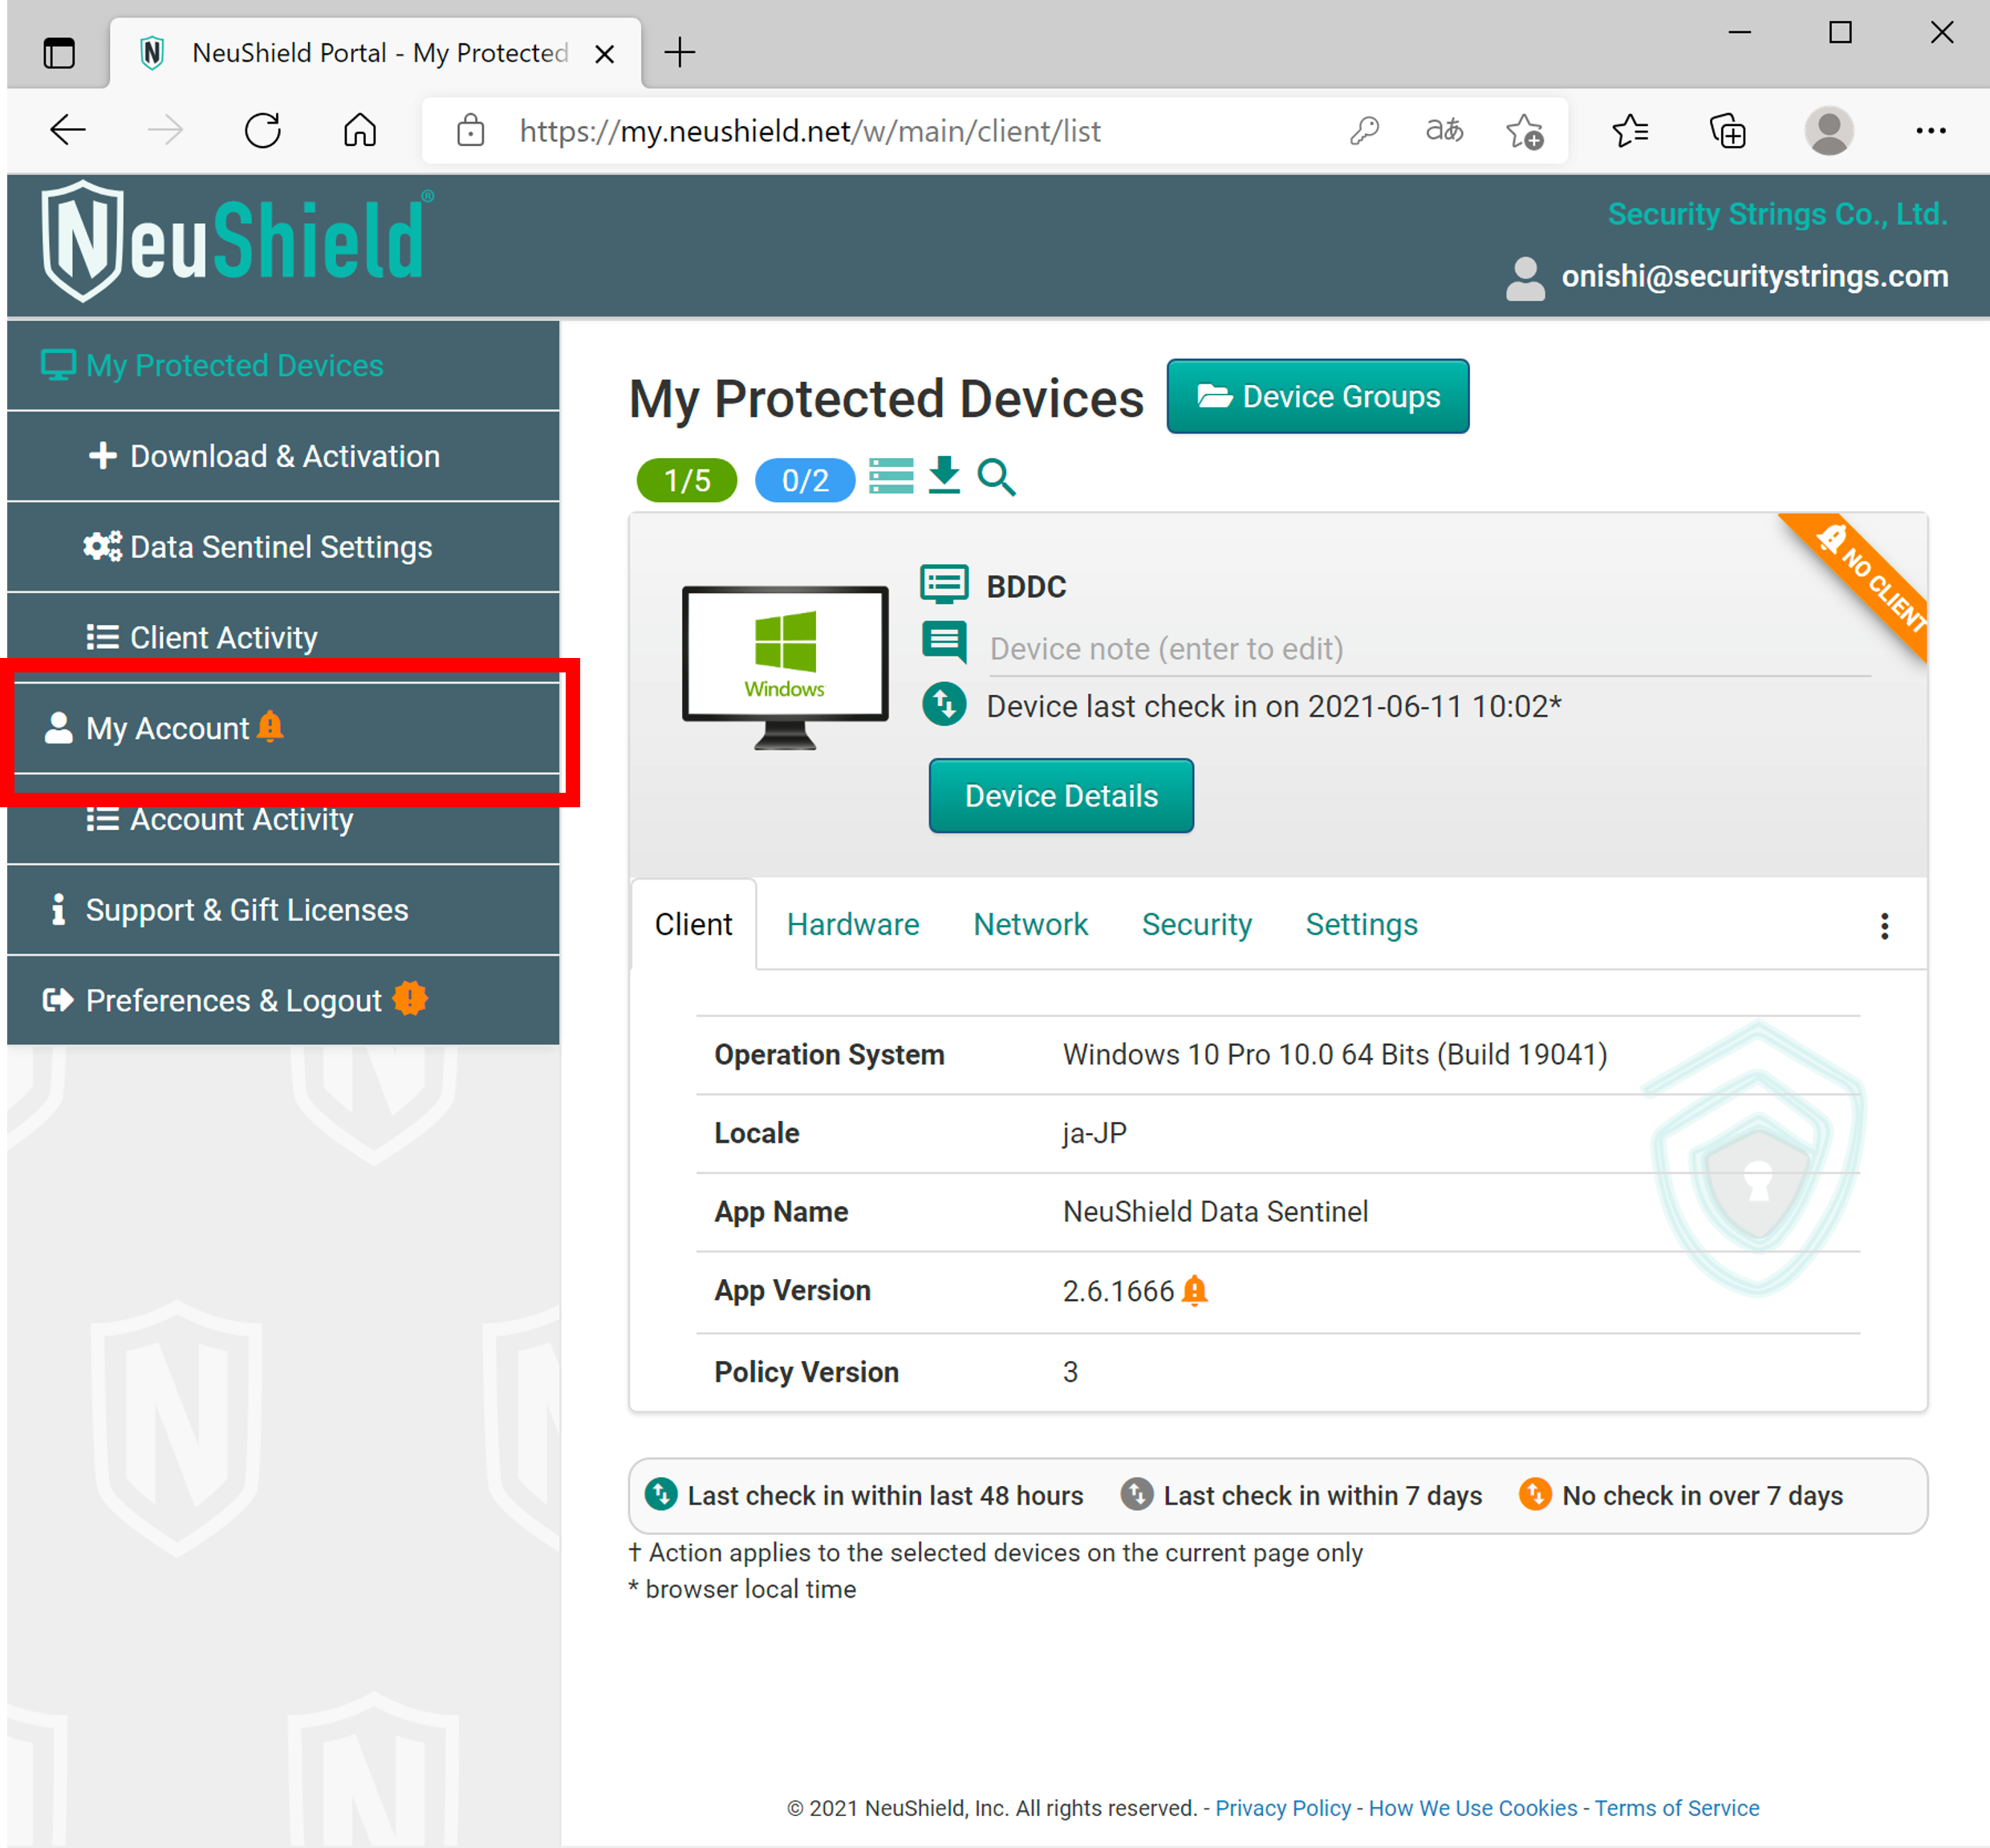Open browser profile avatar

(x=1829, y=131)
